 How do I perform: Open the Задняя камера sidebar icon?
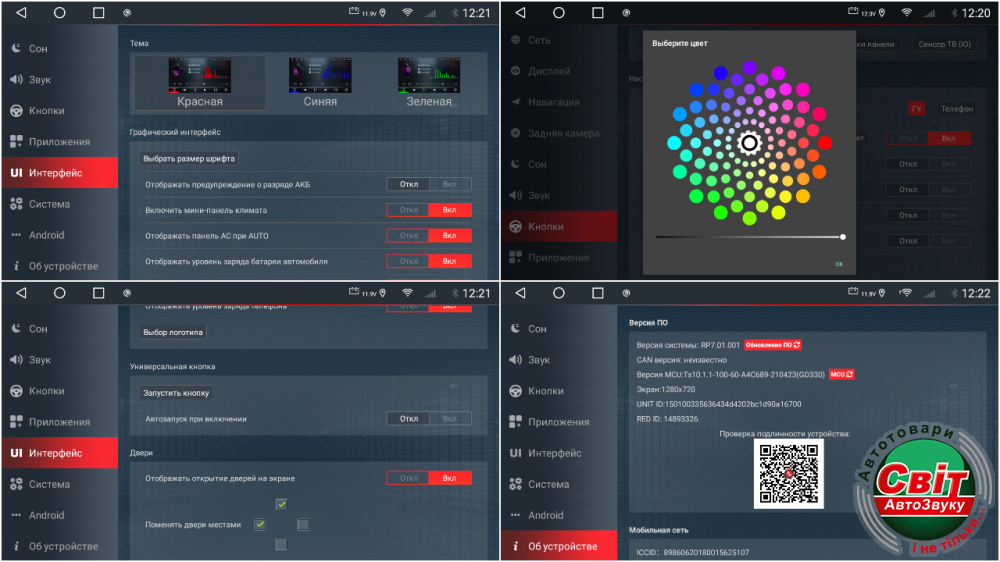tap(516, 133)
